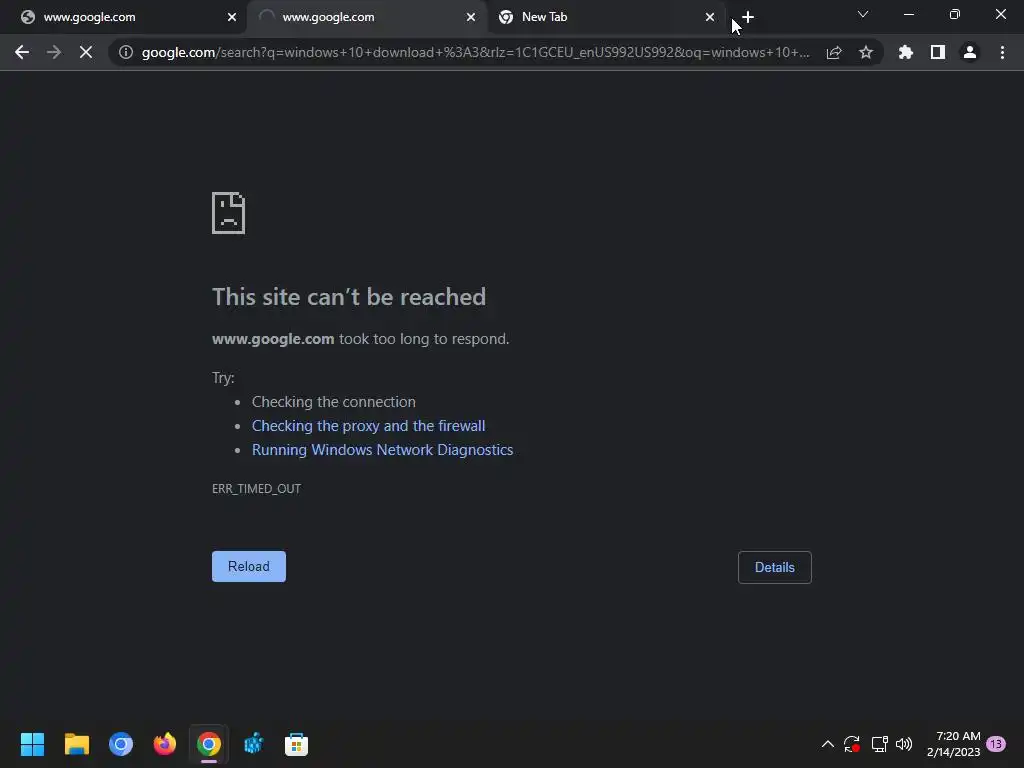Expand the search tabs chevron
This screenshot has height=768, width=1024.
click(x=863, y=14)
